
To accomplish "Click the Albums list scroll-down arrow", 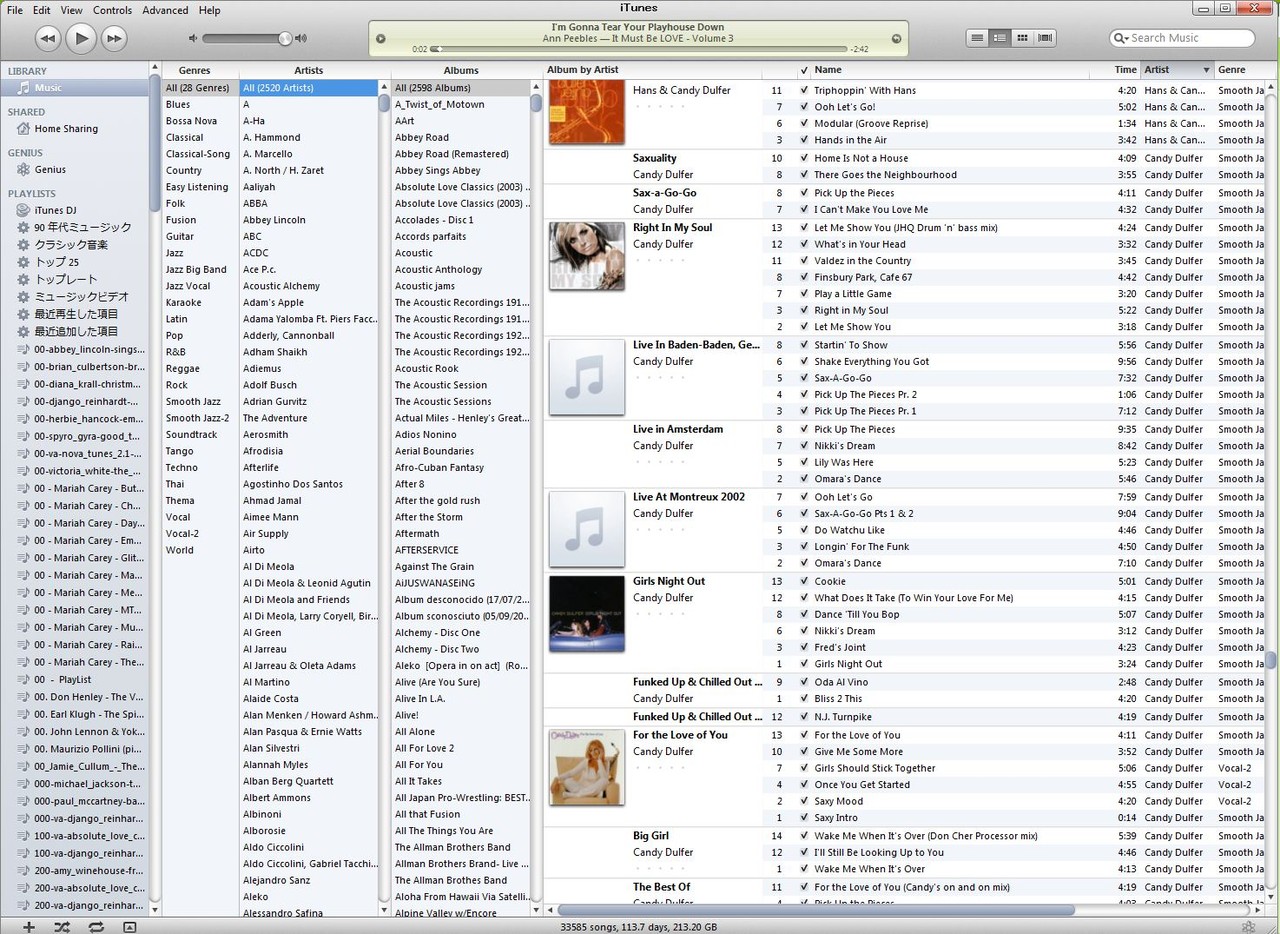I will pos(536,910).
